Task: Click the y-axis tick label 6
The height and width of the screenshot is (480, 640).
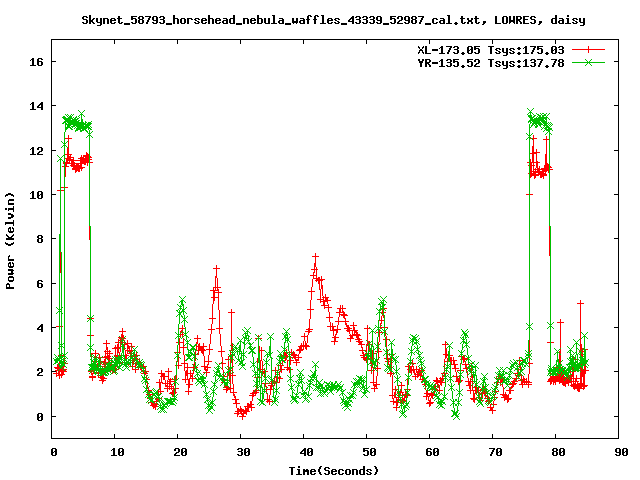Action: (x=40, y=284)
